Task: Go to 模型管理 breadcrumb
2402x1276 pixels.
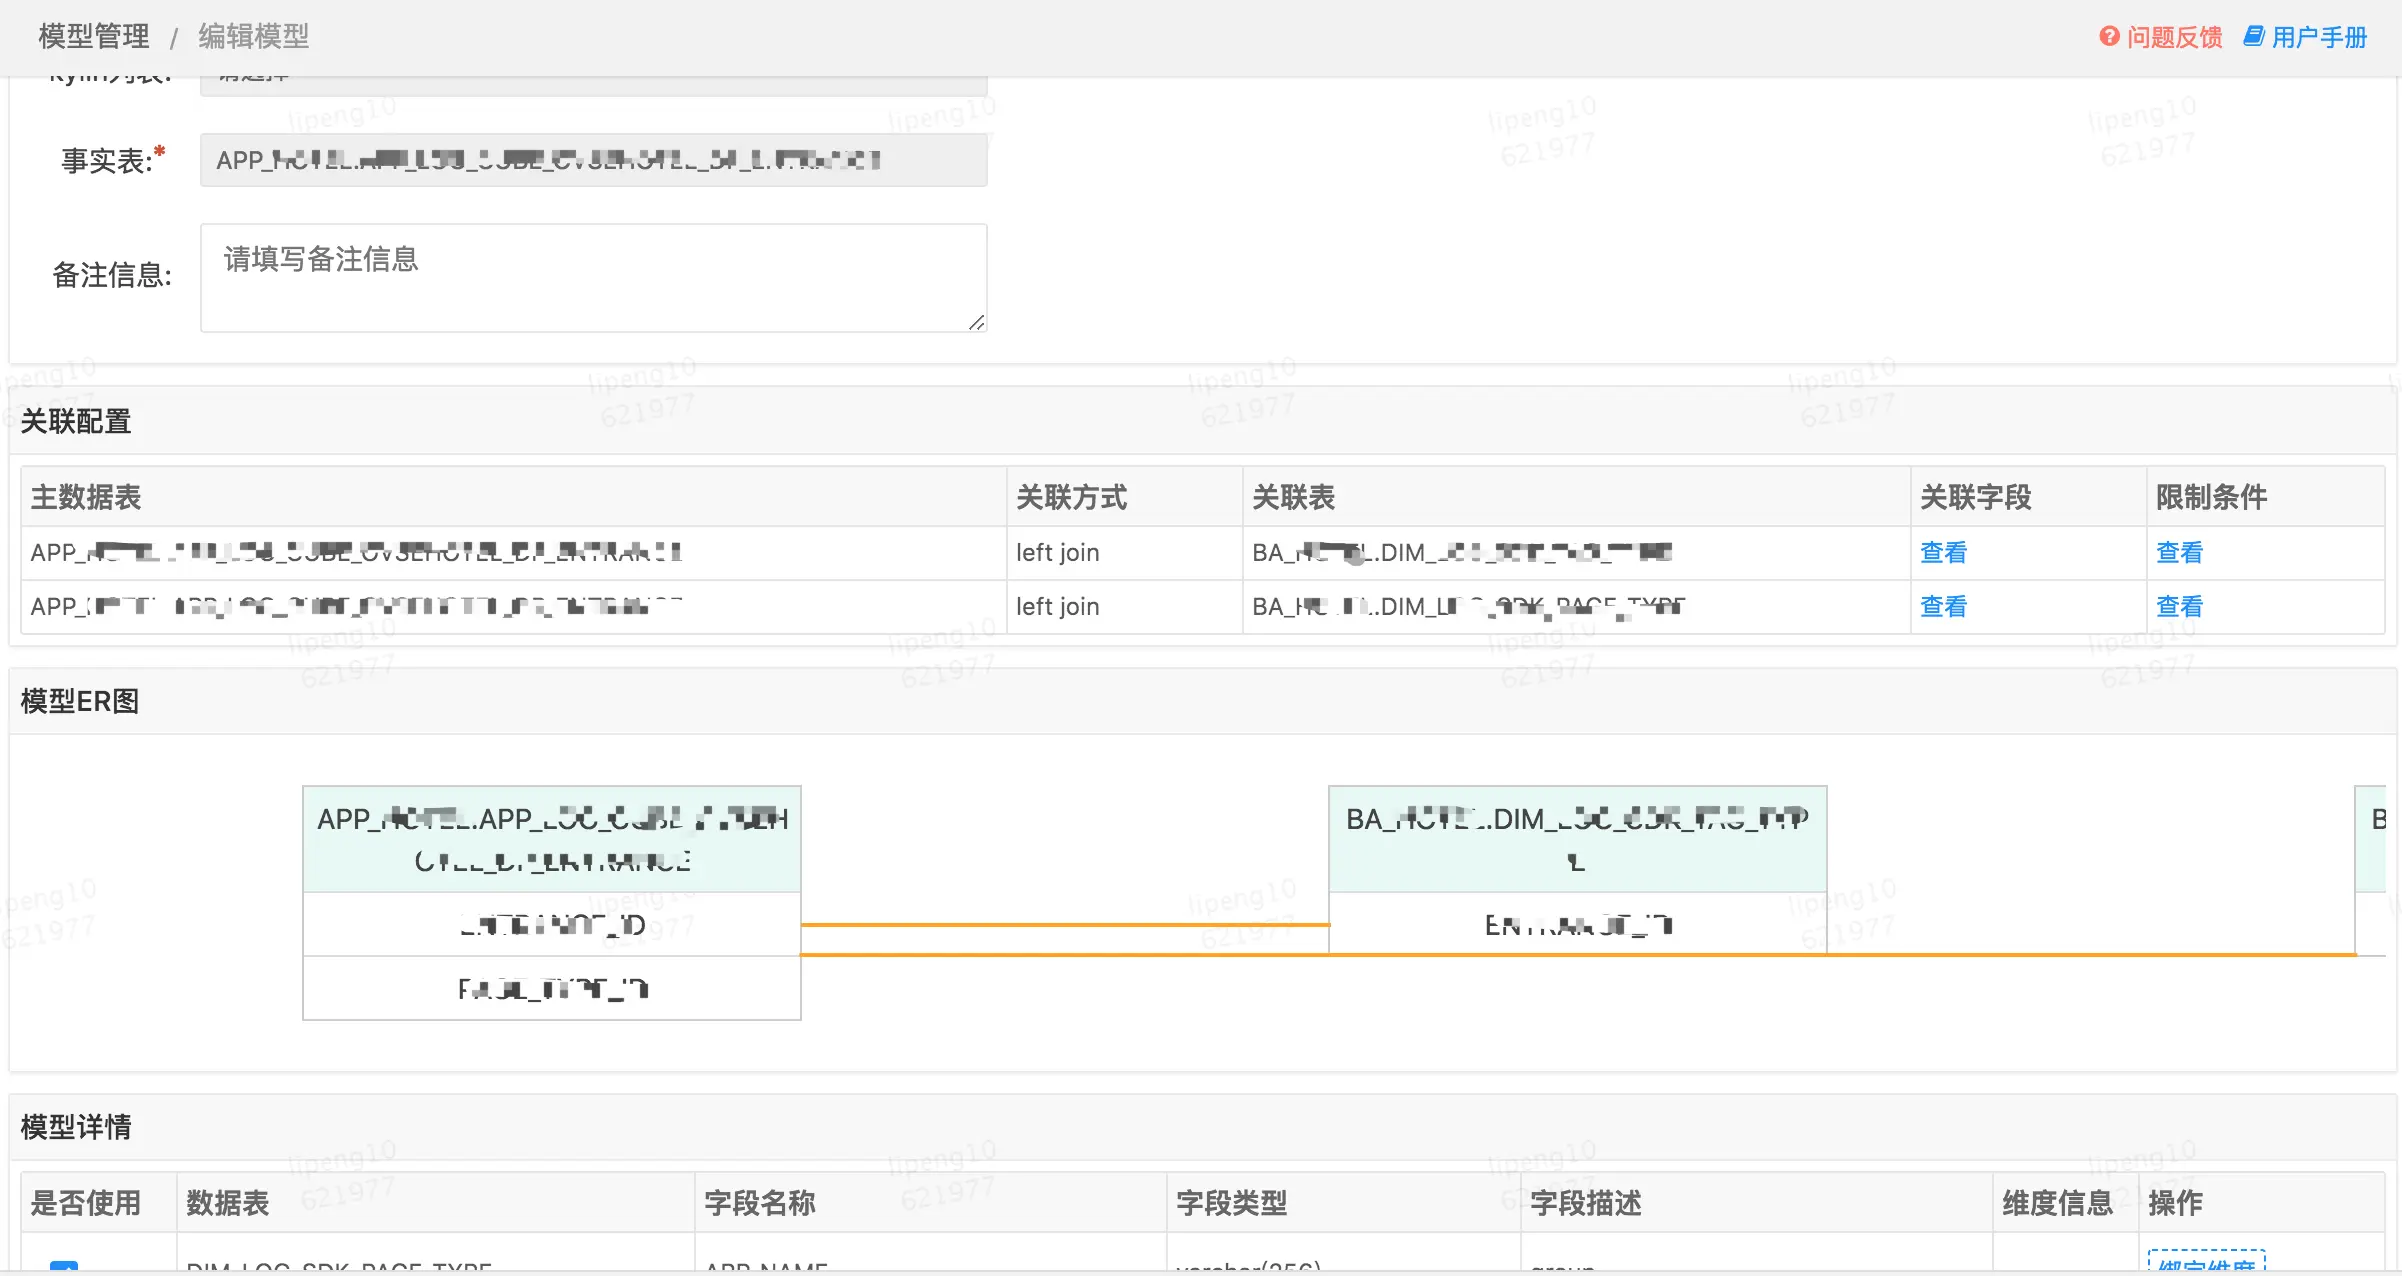Action: (94, 37)
